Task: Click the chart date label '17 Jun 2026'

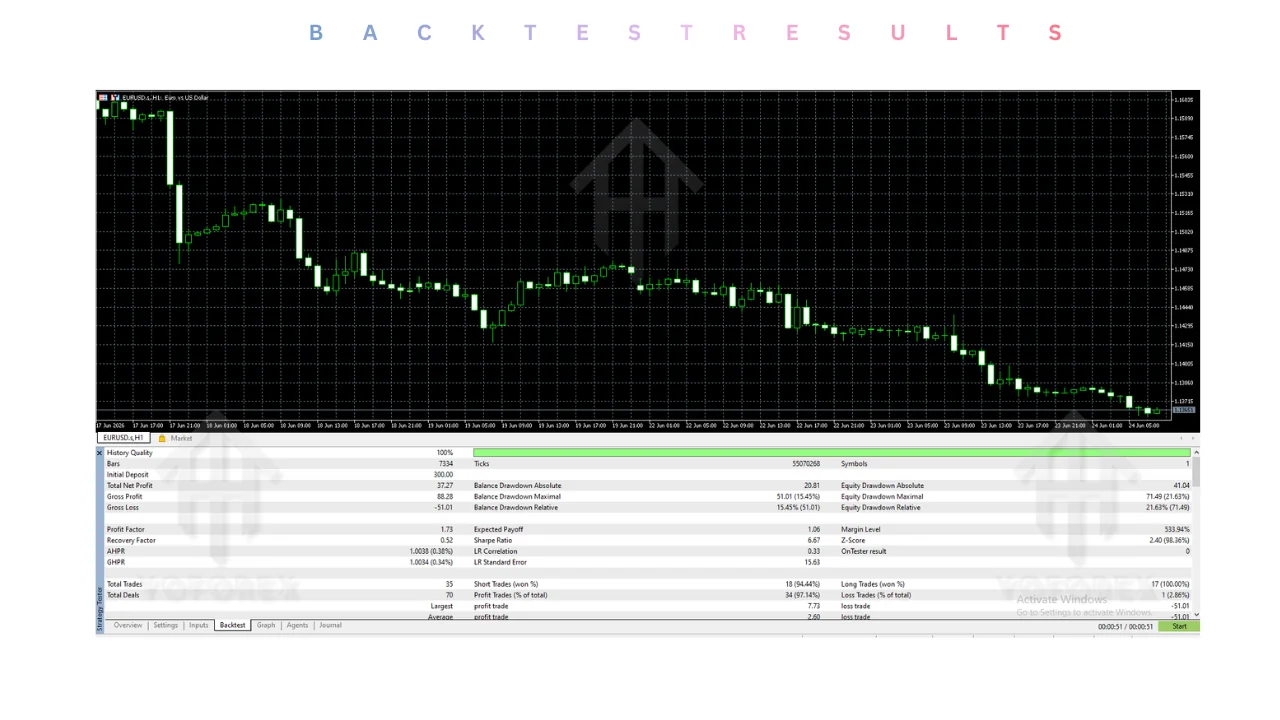Action: pyautogui.click(x=110, y=426)
